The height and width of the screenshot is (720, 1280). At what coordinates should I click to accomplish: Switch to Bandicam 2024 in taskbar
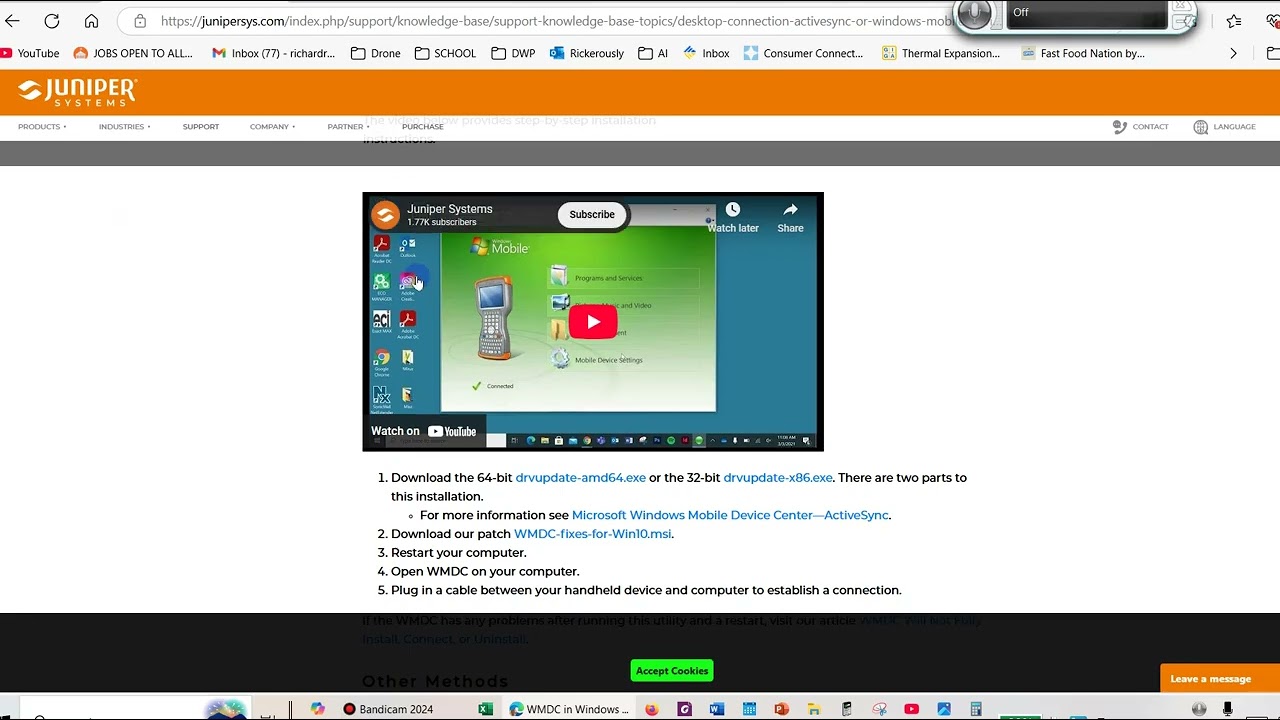[388, 709]
